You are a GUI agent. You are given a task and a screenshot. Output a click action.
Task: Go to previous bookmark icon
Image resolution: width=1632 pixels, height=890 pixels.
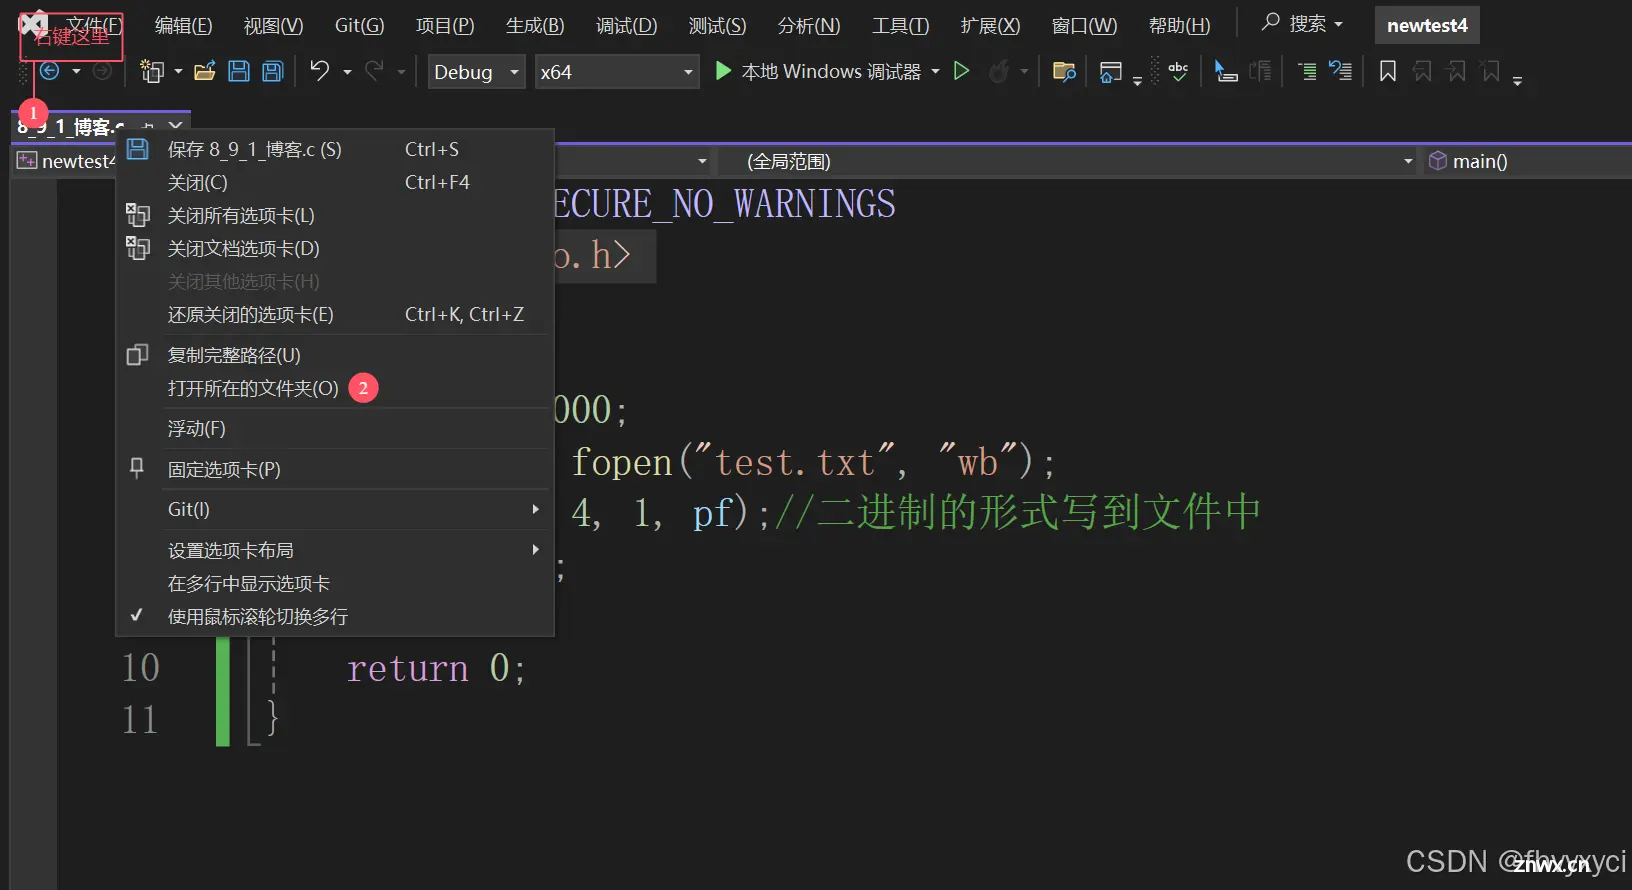(x=1423, y=71)
